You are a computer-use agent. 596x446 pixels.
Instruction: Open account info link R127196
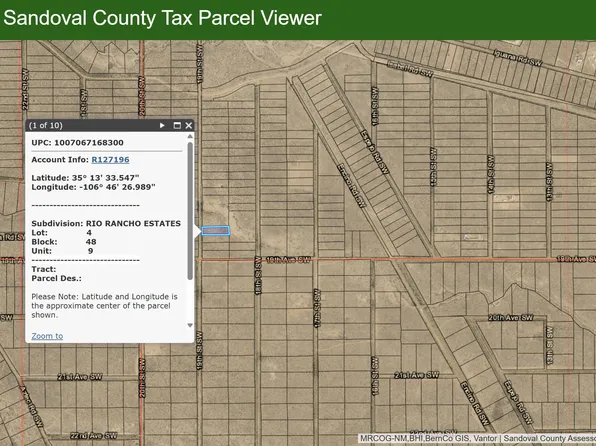pos(110,160)
